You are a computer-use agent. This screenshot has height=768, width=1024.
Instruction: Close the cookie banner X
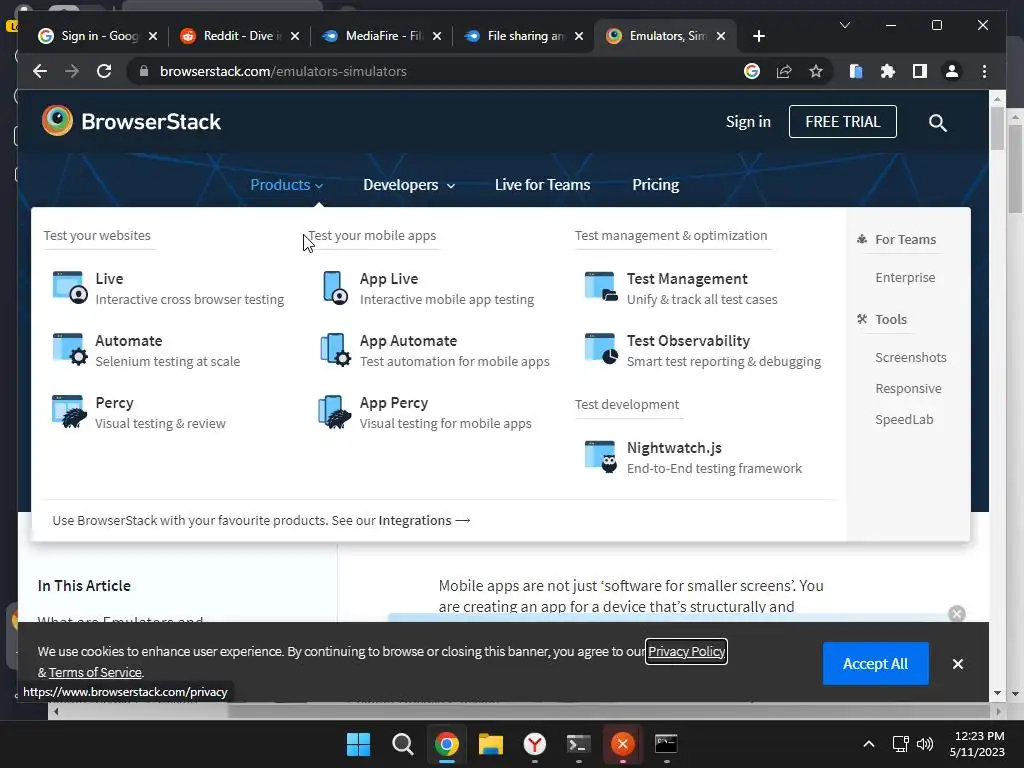point(957,664)
